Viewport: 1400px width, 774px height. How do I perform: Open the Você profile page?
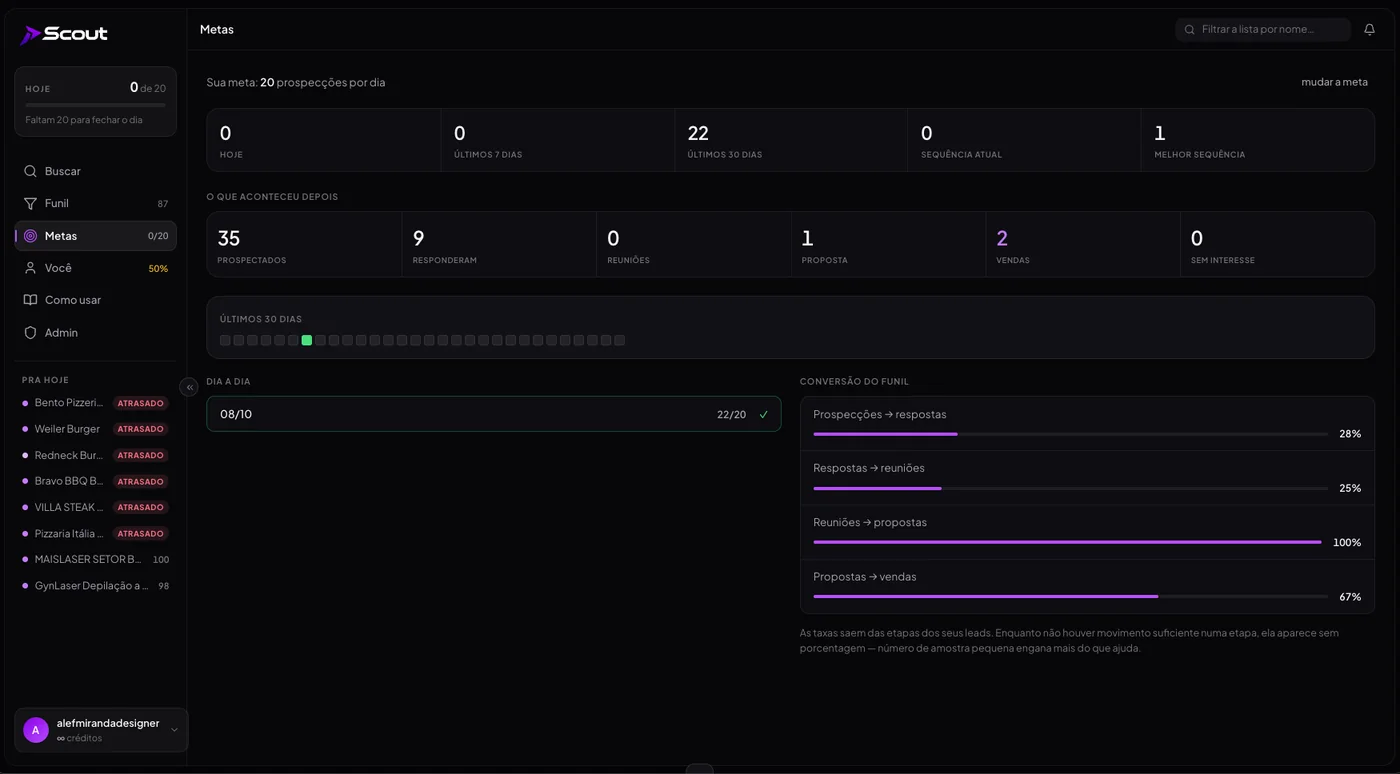click(95, 268)
